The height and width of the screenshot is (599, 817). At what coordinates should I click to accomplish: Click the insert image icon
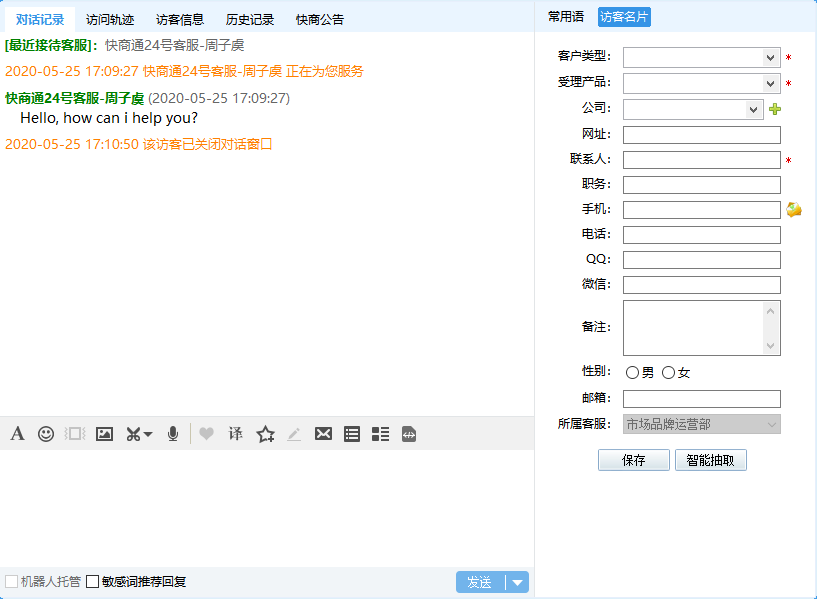click(x=104, y=434)
